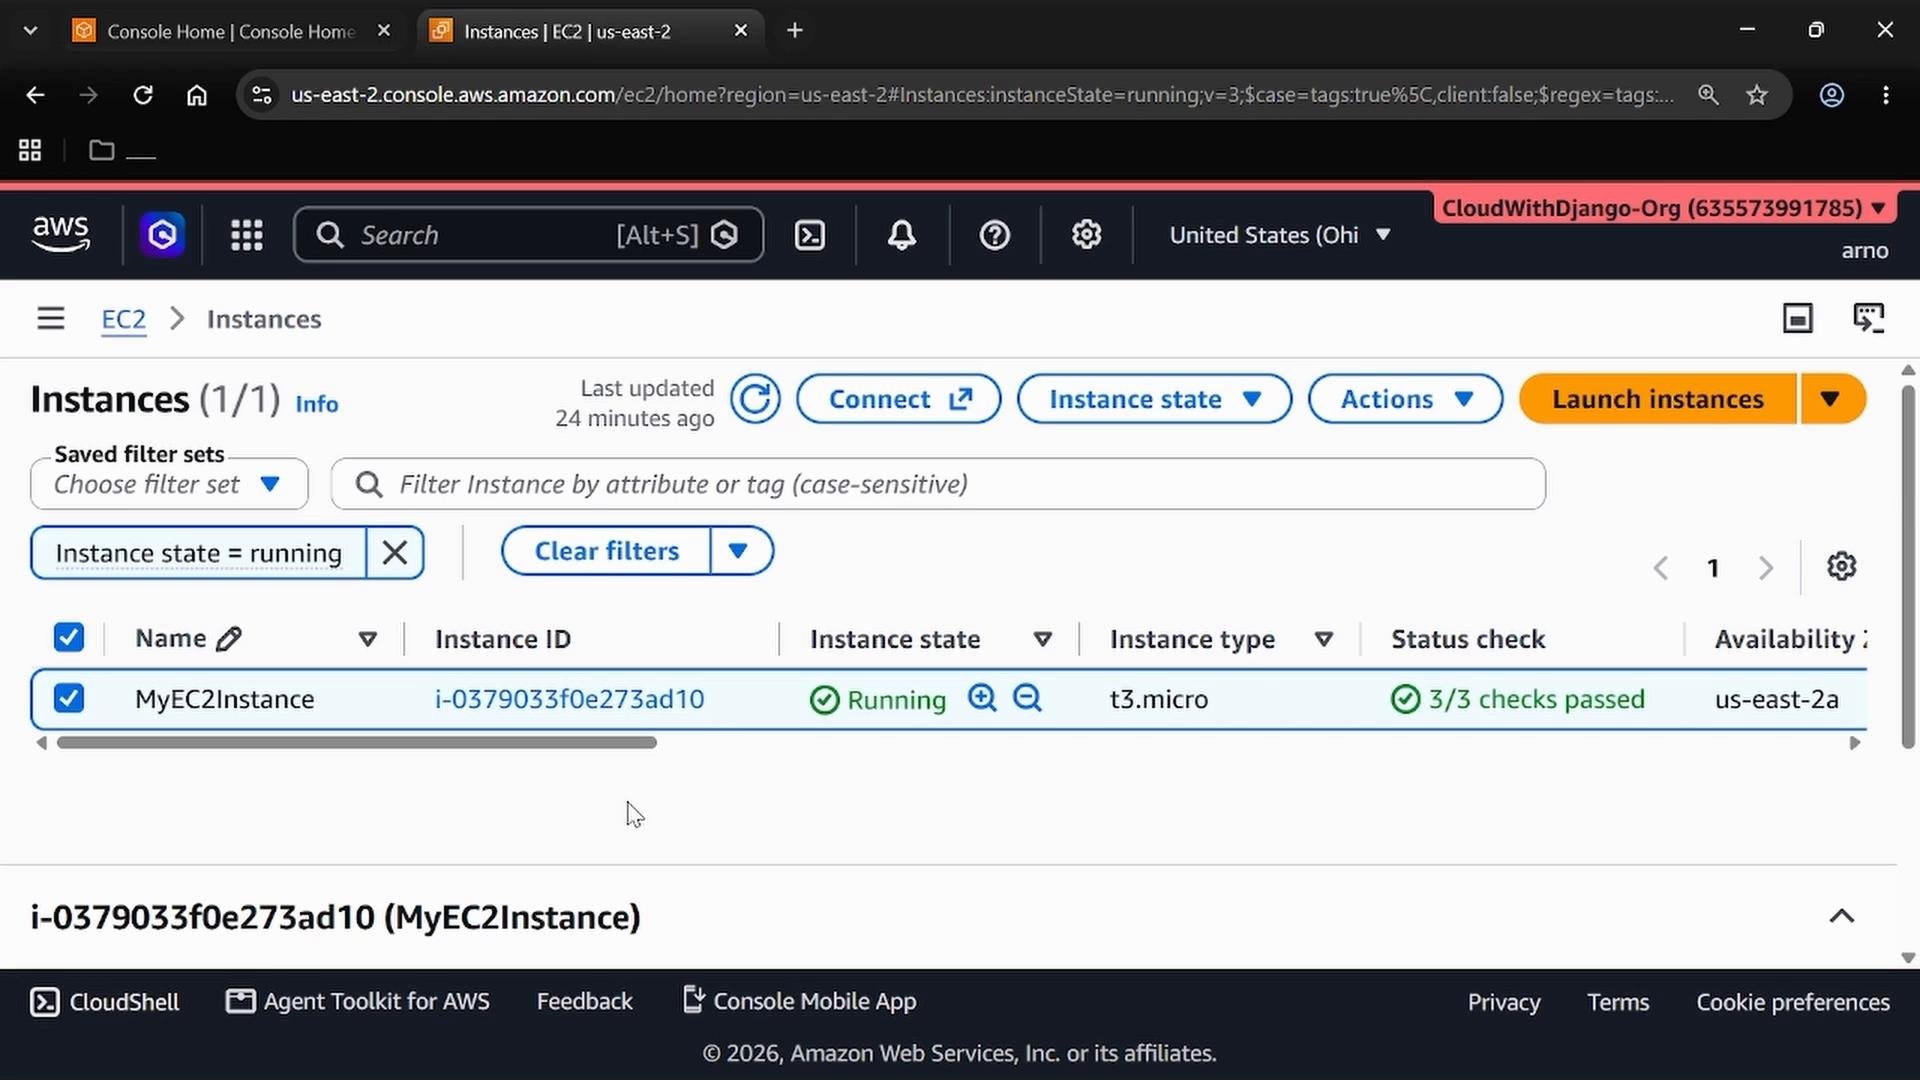Open the bookmarks folder icon
The height and width of the screenshot is (1080, 1920).
coord(101,150)
